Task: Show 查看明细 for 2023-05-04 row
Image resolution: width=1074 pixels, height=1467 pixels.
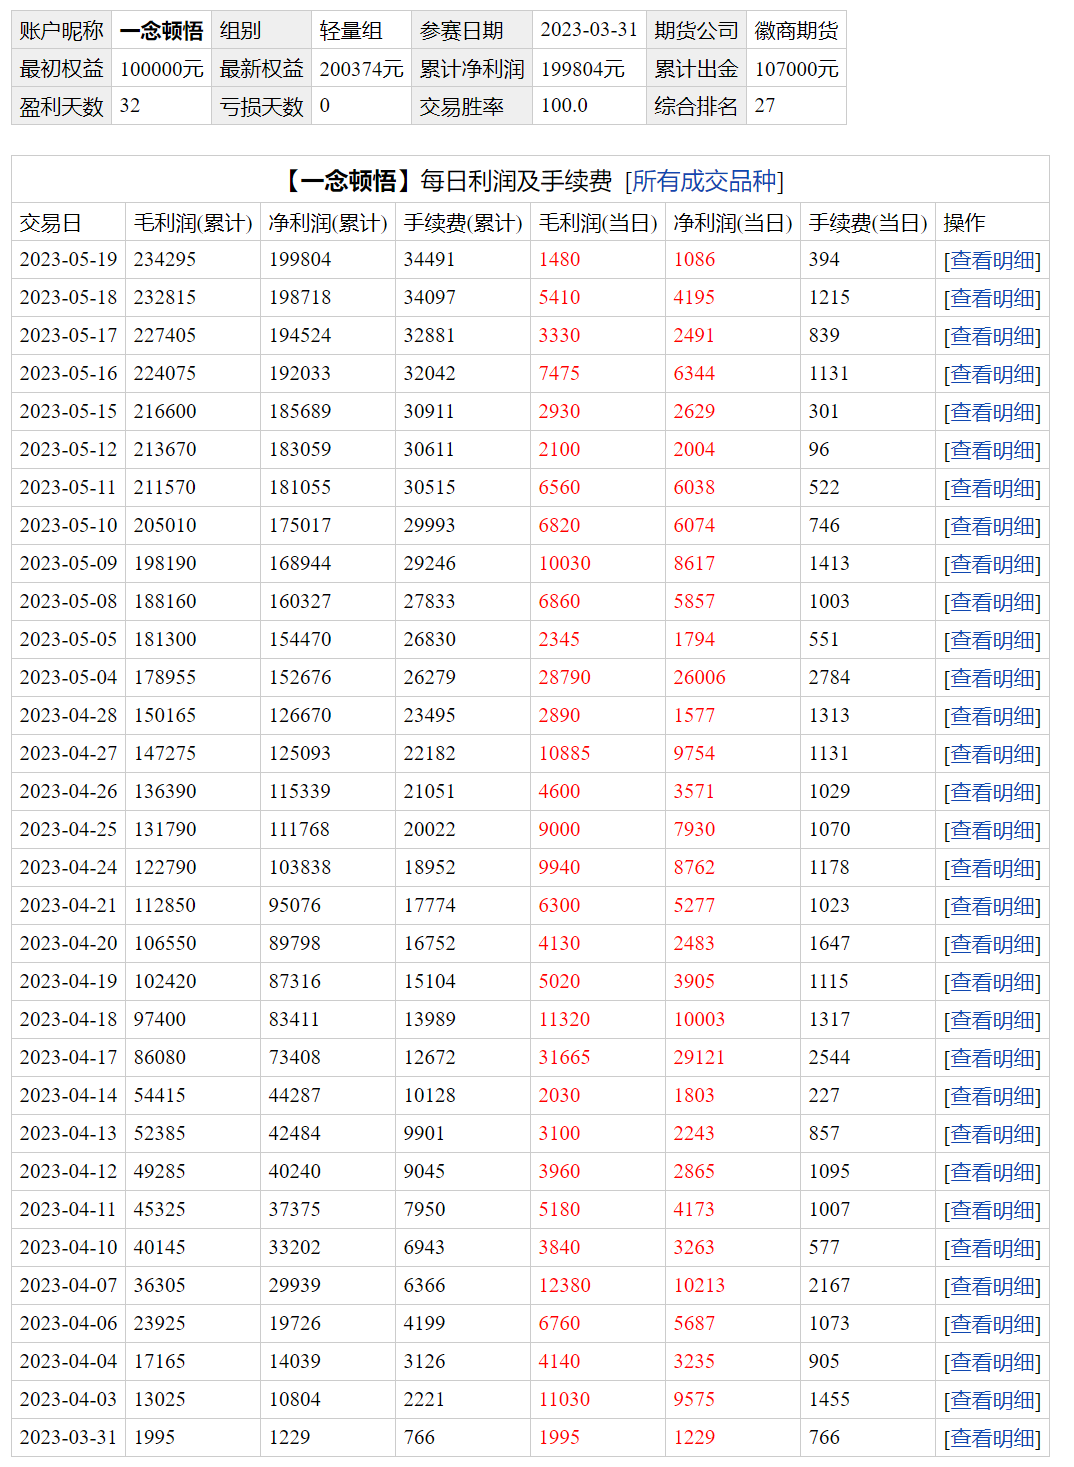Action: [992, 678]
